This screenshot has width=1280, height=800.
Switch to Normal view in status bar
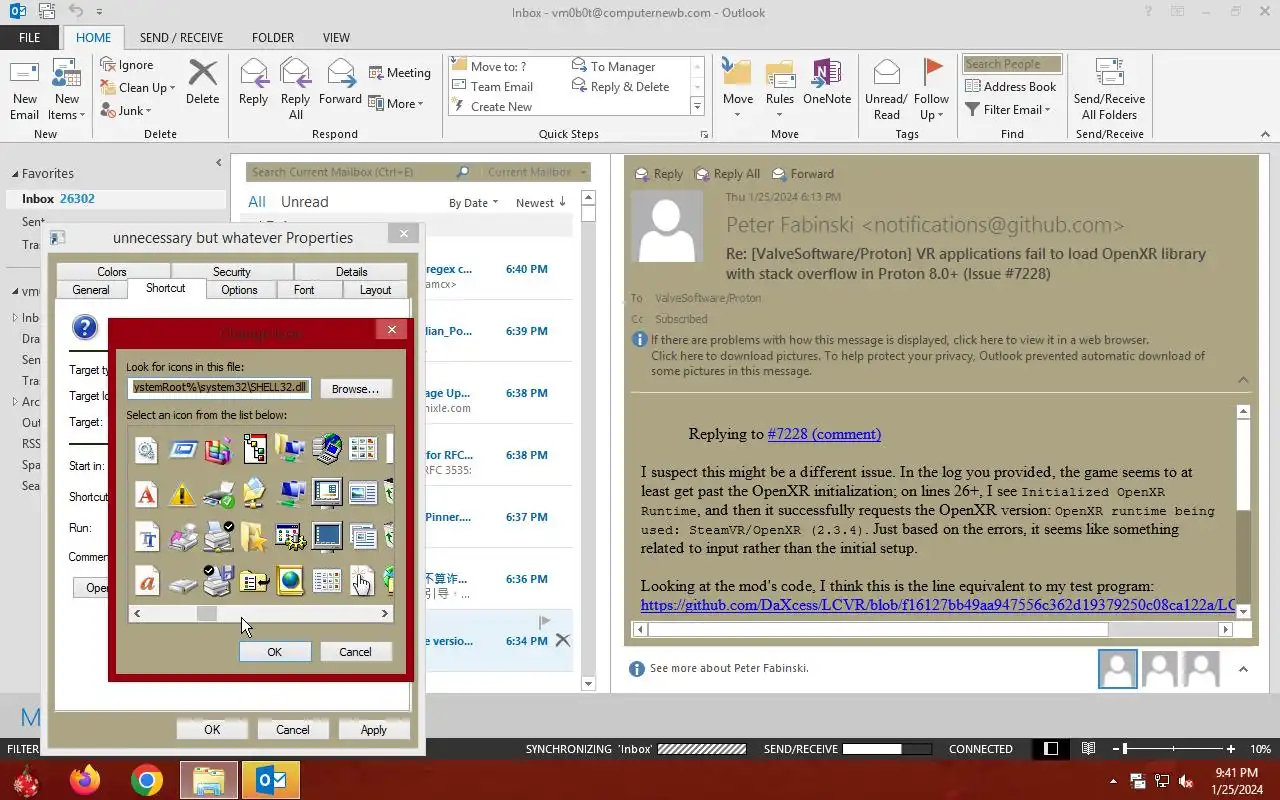1051,749
